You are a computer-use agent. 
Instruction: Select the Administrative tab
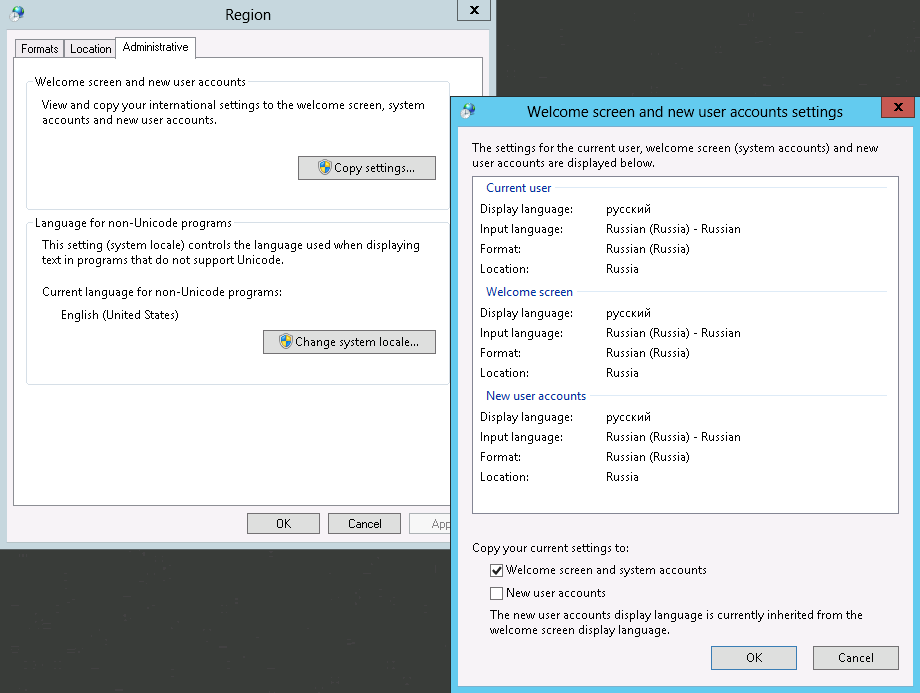click(155, 47)
